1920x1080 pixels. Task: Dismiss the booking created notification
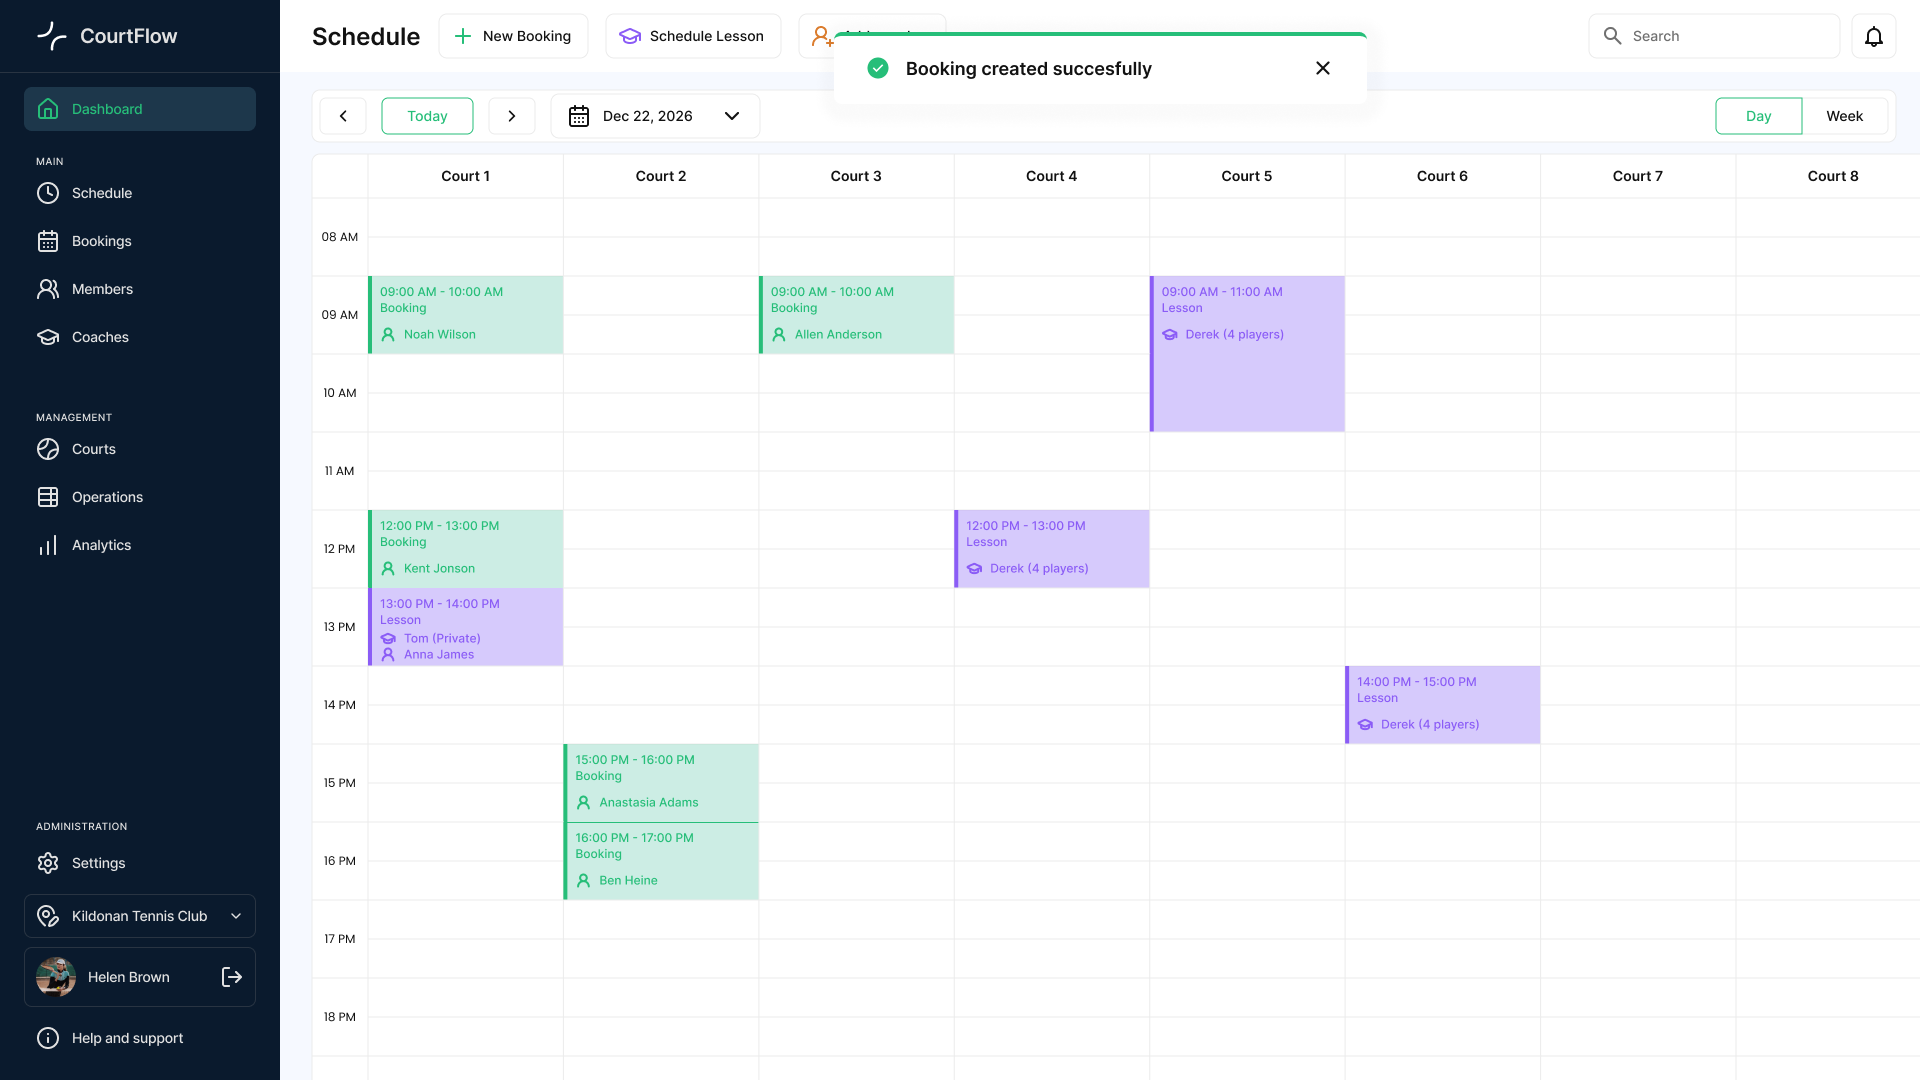[1323, 68]
